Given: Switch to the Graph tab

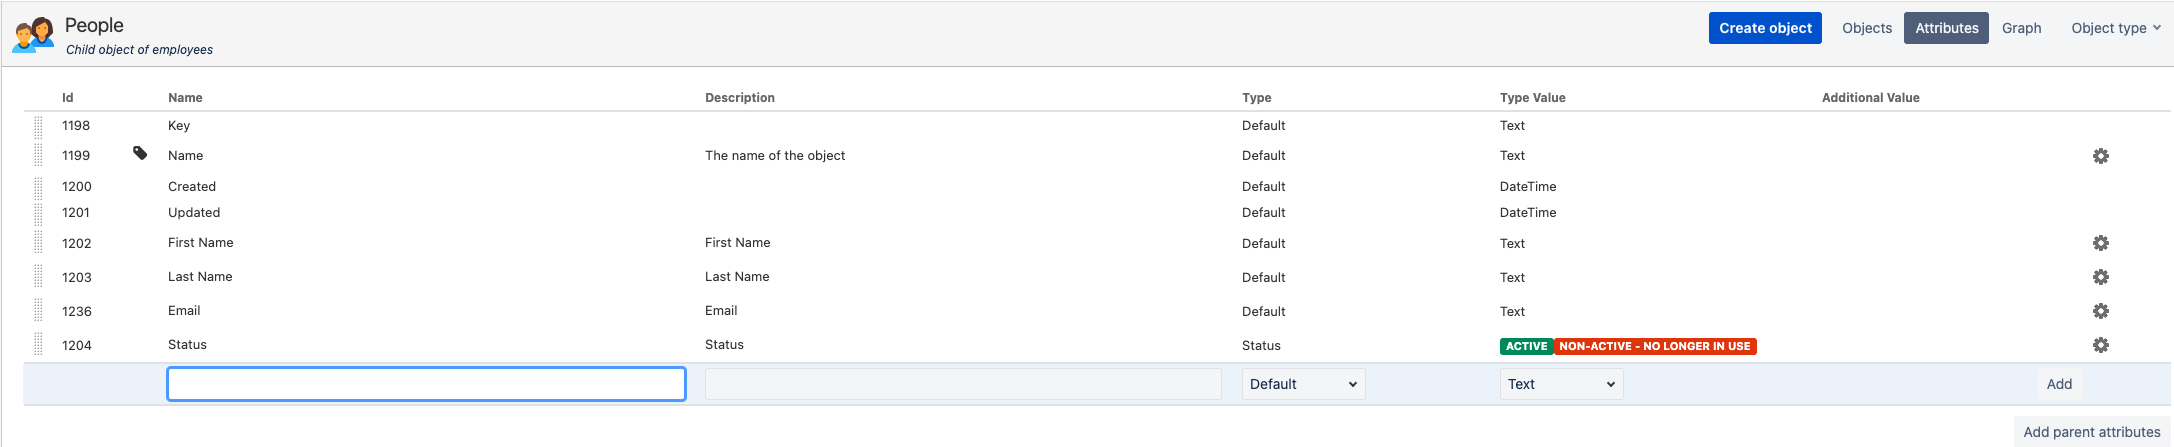Looking at the screenshot, I should tap(2021, 28).
